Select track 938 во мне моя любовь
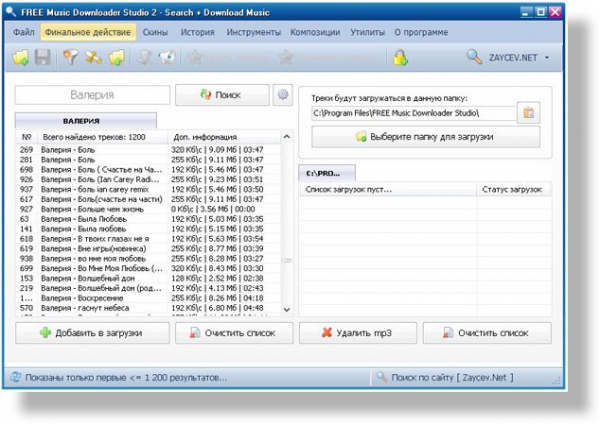Image resolution: width=600 pixels, height=424 pixels. point(148,259)
